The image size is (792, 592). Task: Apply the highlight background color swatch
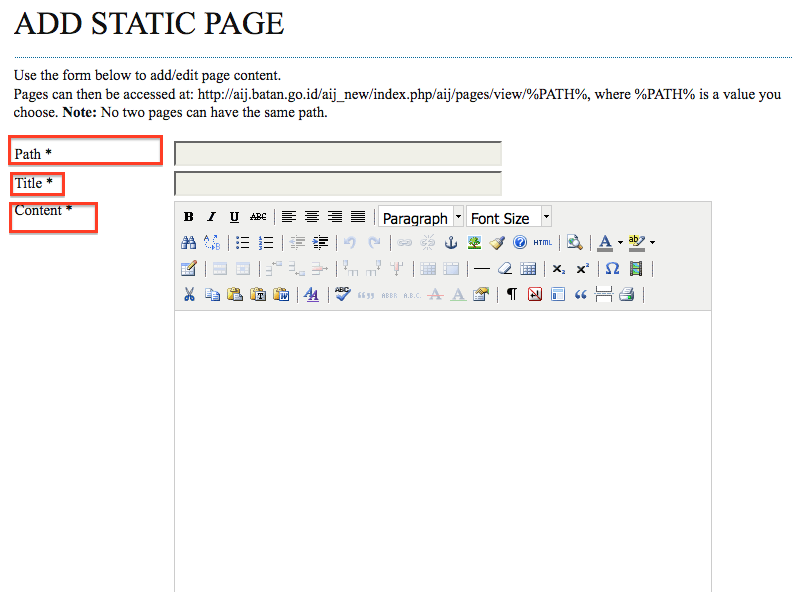[x=637, y=243]
